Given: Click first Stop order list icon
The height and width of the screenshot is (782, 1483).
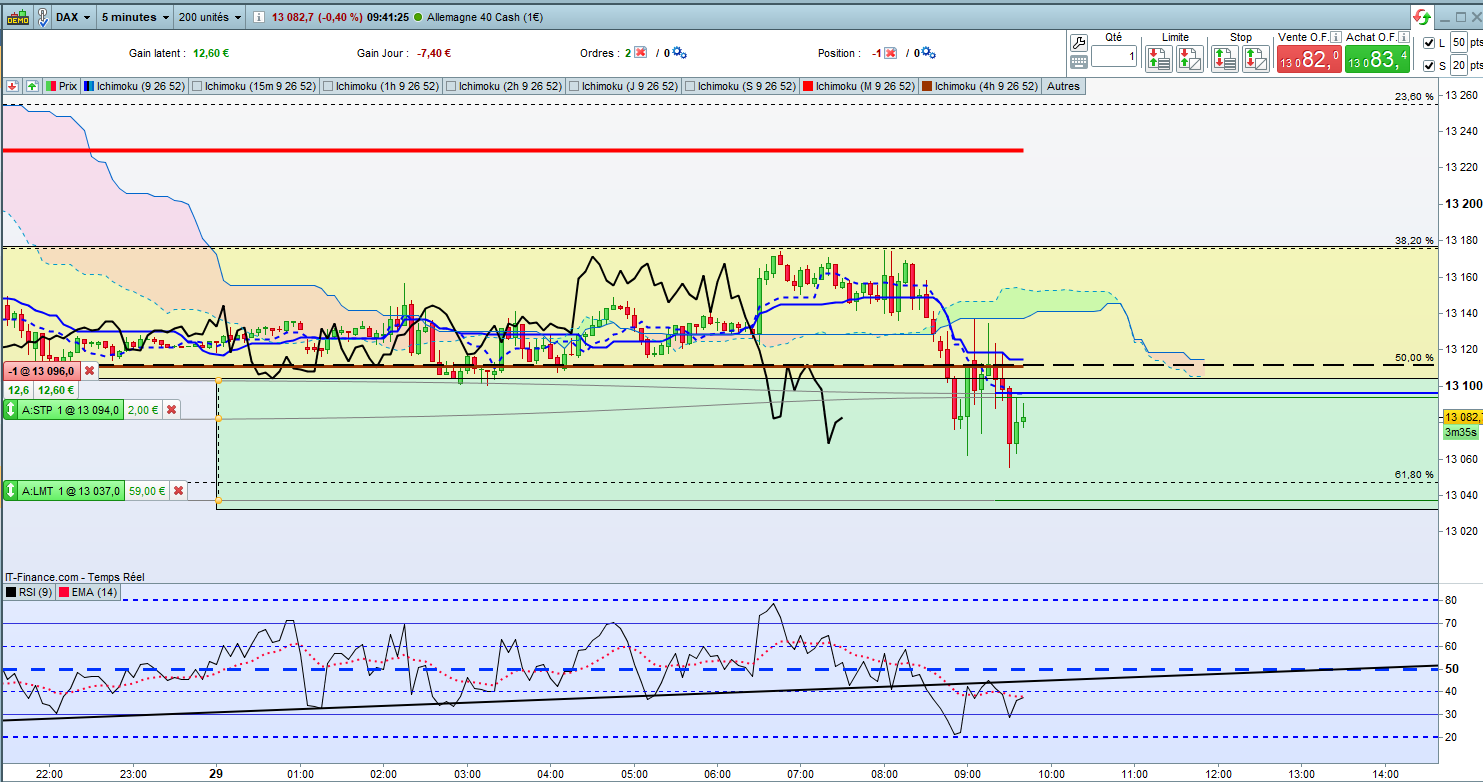Looking at the screenshot, I should coord(1224,58).
